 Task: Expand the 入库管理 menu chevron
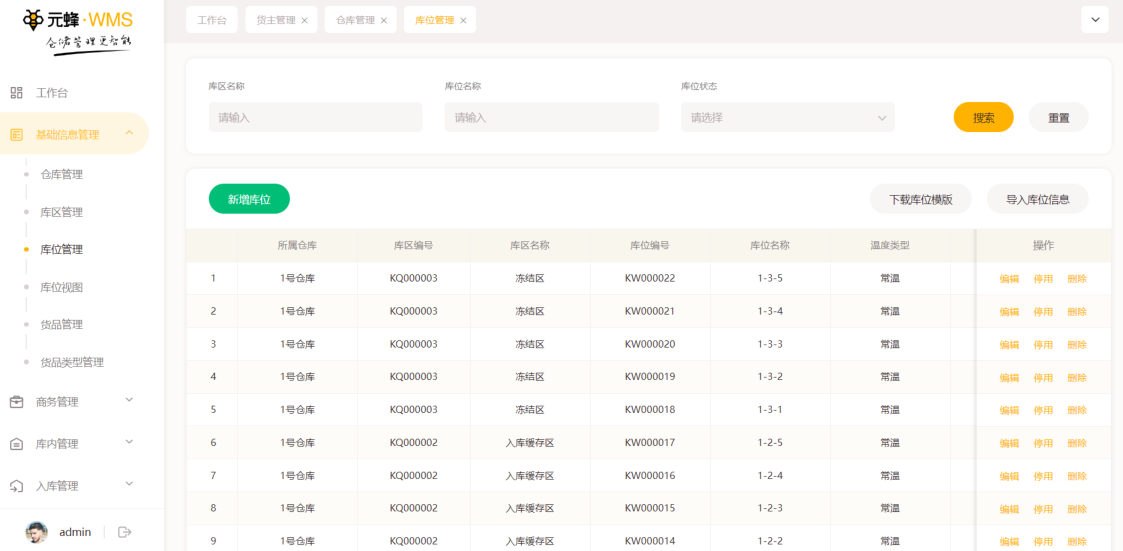point(129,484)
